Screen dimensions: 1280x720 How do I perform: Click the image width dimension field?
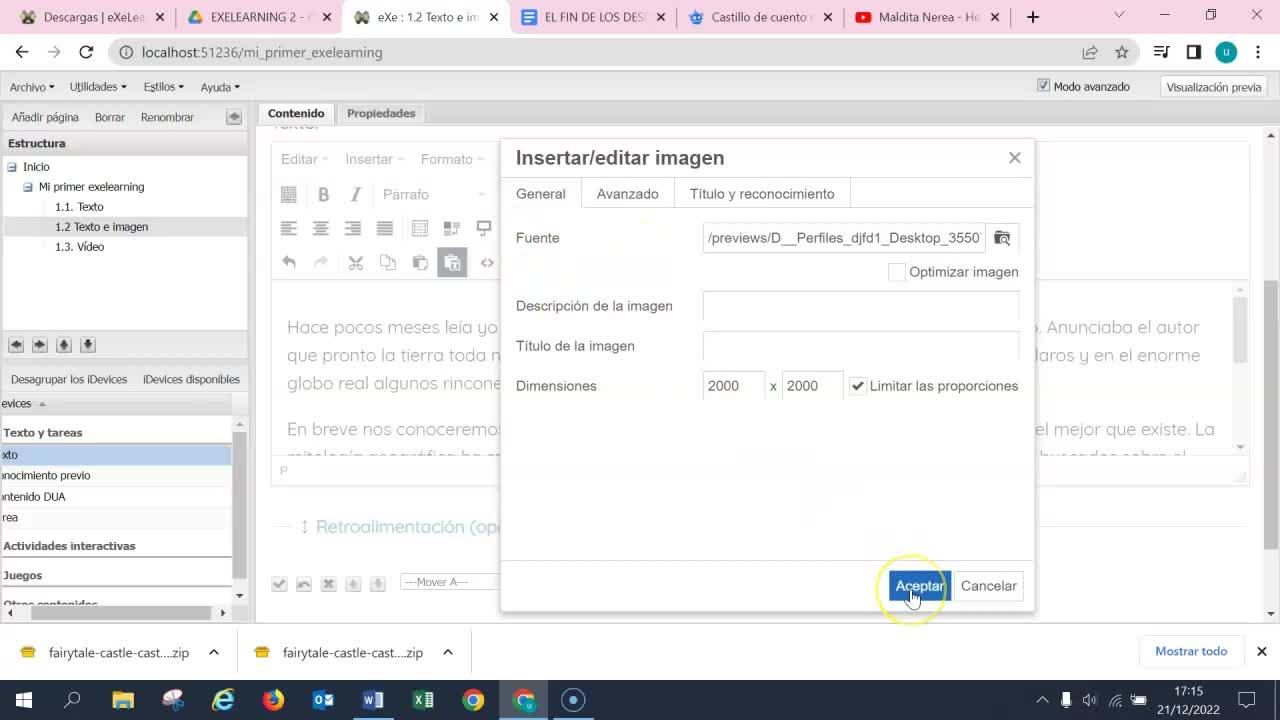point(734,386)
